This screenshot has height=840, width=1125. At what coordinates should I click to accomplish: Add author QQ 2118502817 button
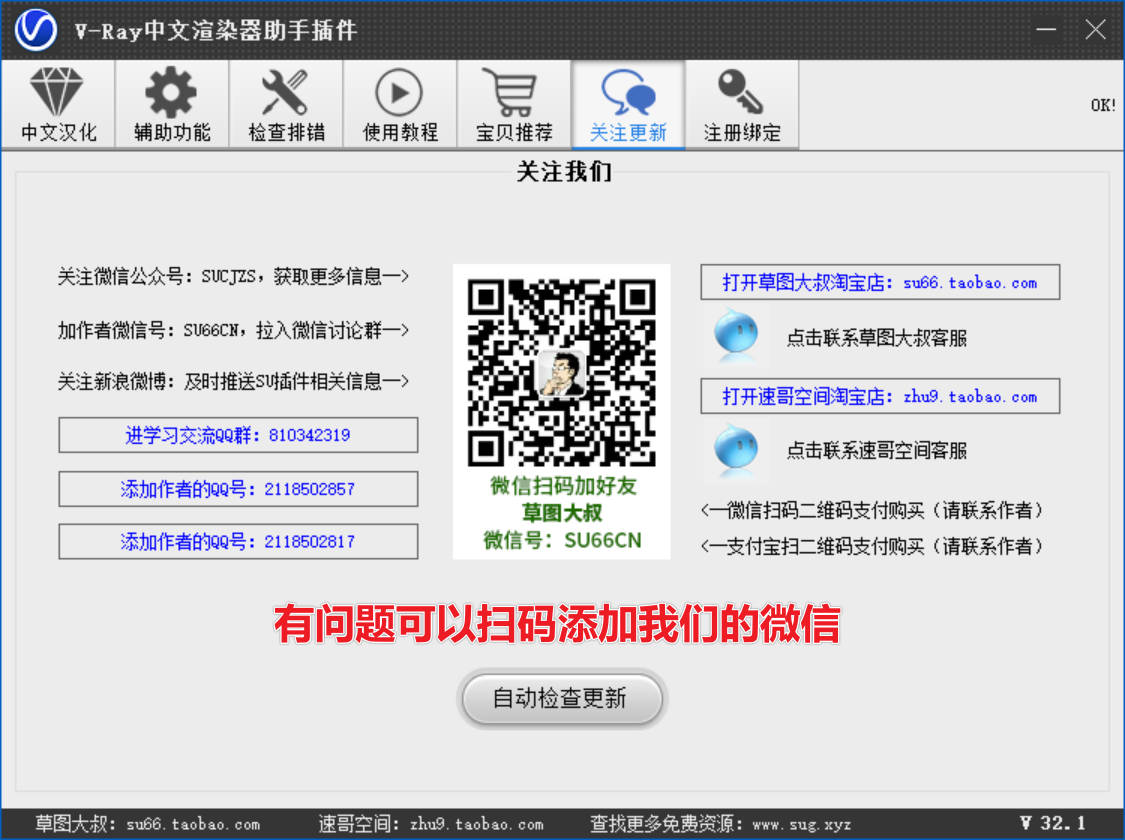pos(238,542)
